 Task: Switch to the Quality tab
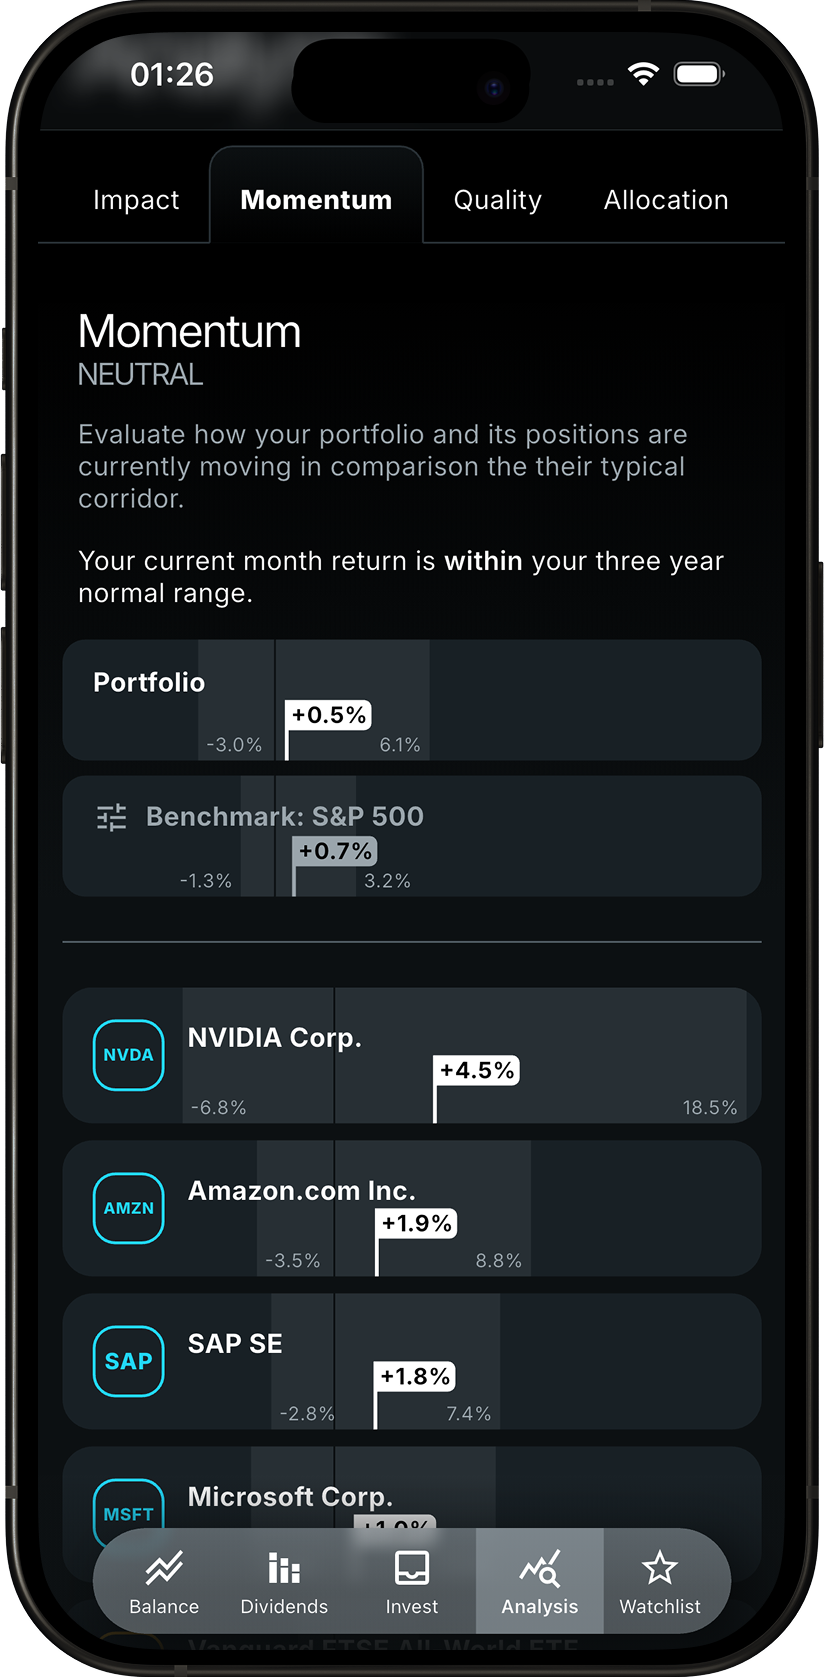coord(497,199)
